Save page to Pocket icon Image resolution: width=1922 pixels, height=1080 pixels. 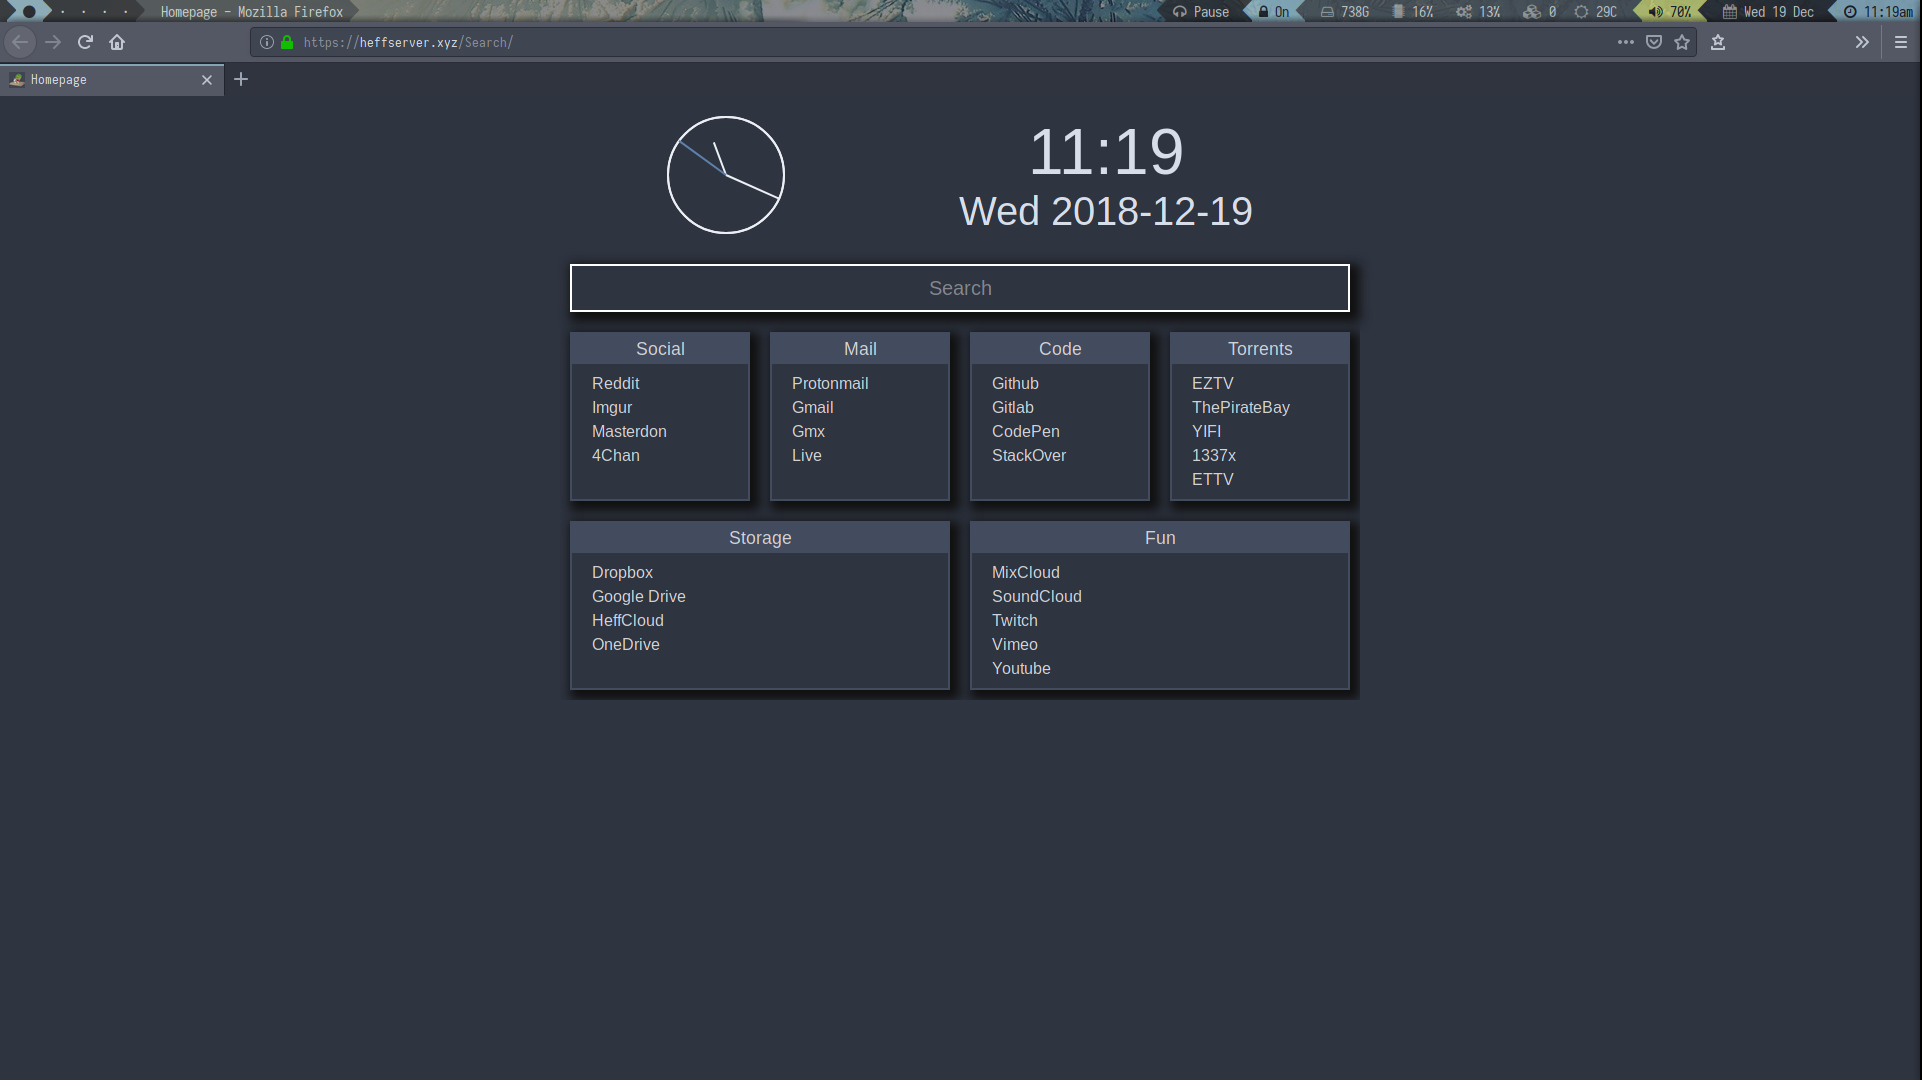1654,42
